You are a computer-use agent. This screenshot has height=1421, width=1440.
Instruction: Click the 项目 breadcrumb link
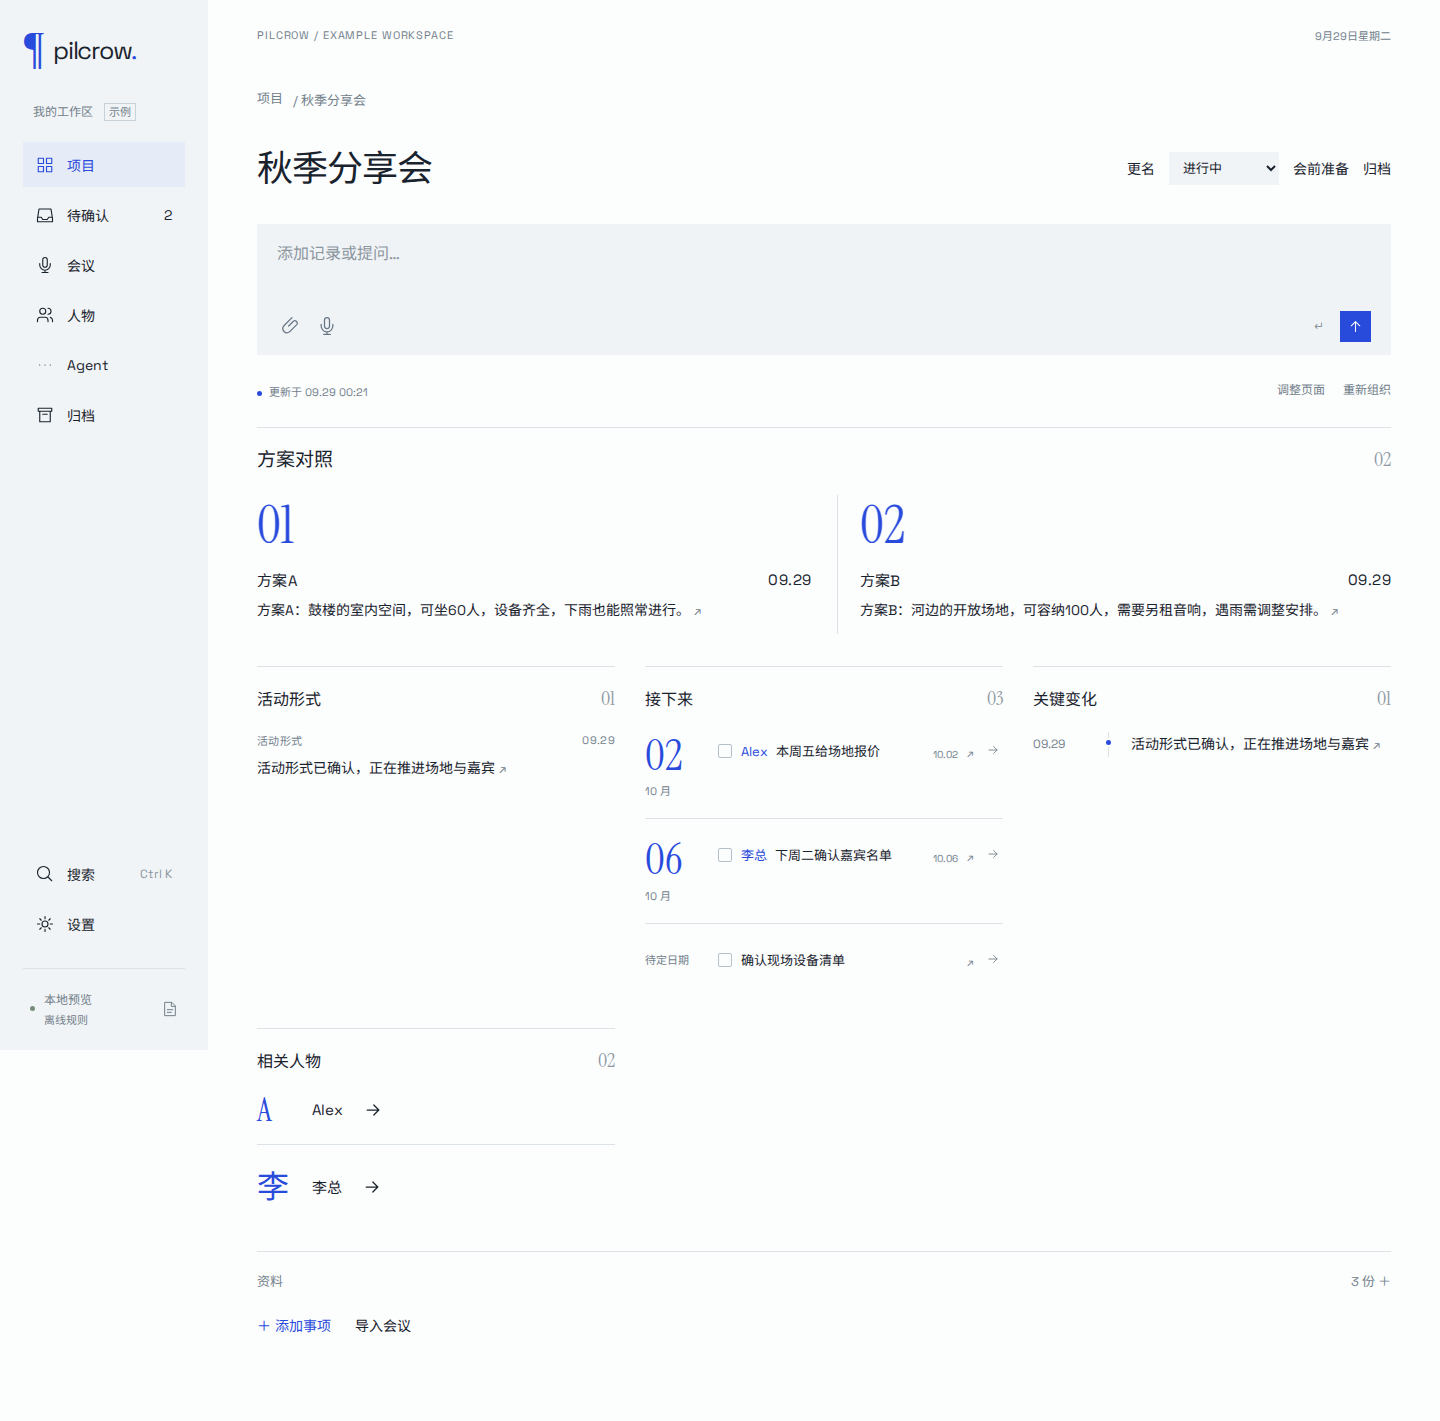point(270,99)
